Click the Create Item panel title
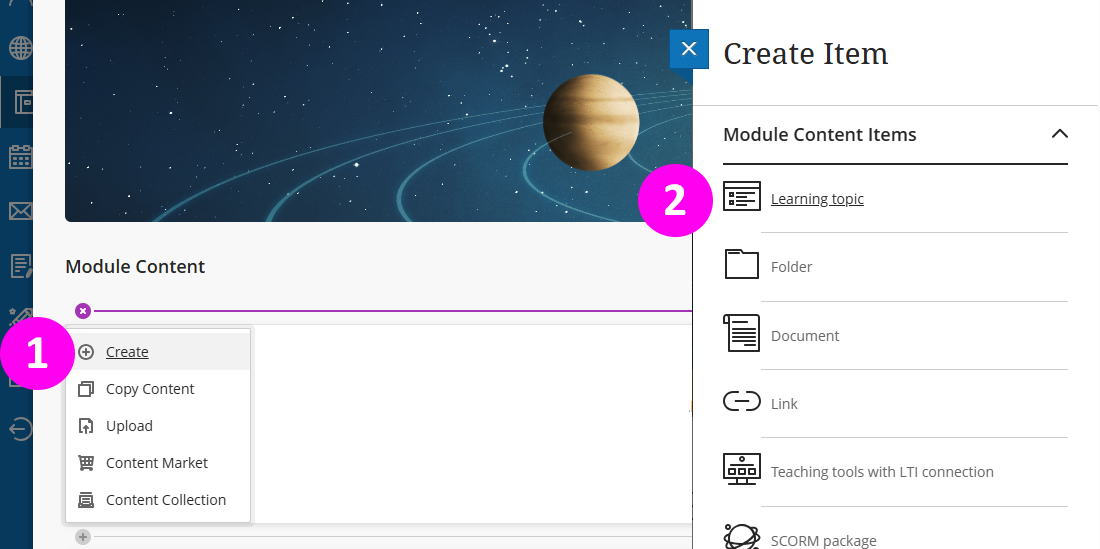The height and width of the screenshot is (549, 1100). click(x=805, y=53)
